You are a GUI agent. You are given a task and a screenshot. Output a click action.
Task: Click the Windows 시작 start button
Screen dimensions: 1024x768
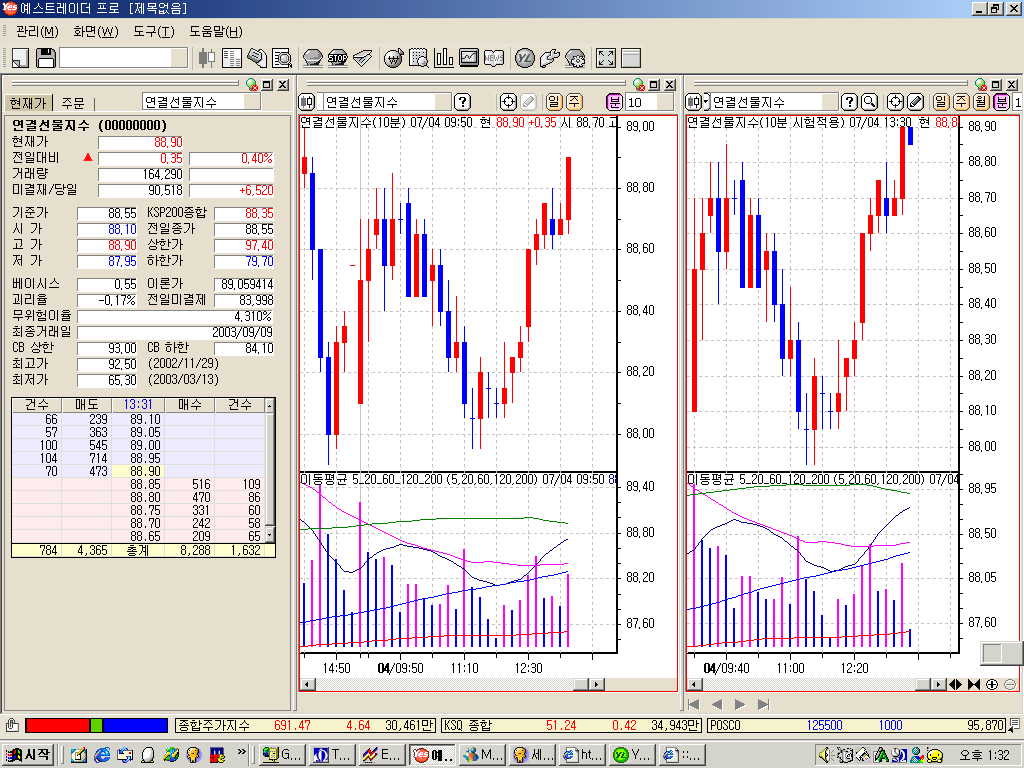coord(30,754)
